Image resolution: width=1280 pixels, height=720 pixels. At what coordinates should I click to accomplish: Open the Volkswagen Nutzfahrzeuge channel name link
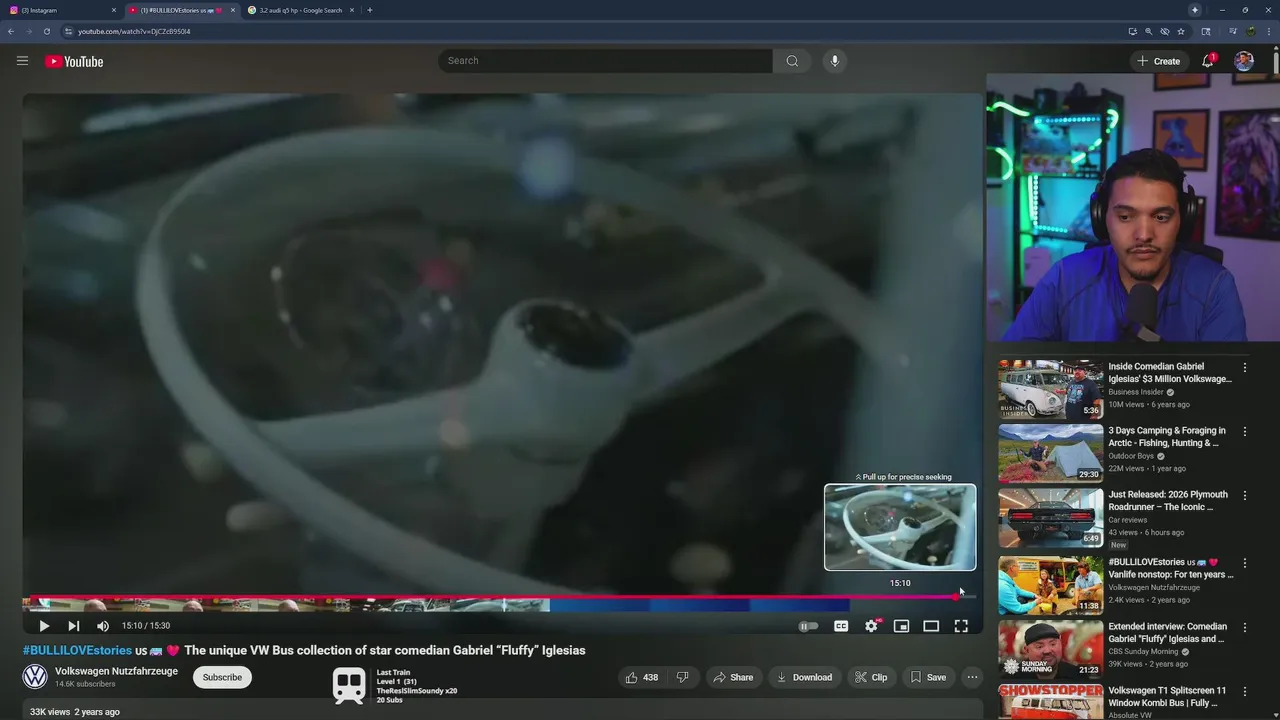[x=116, y=671]
